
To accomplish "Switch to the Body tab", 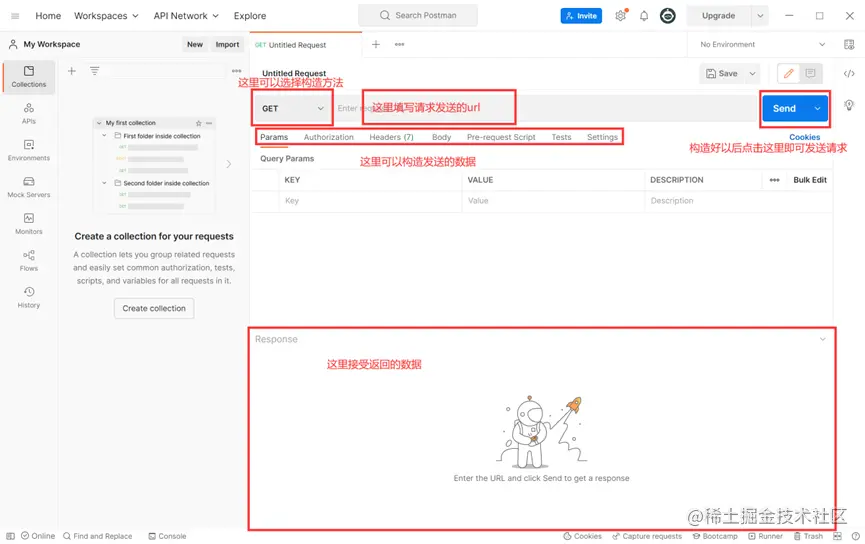I will point(441,137).
